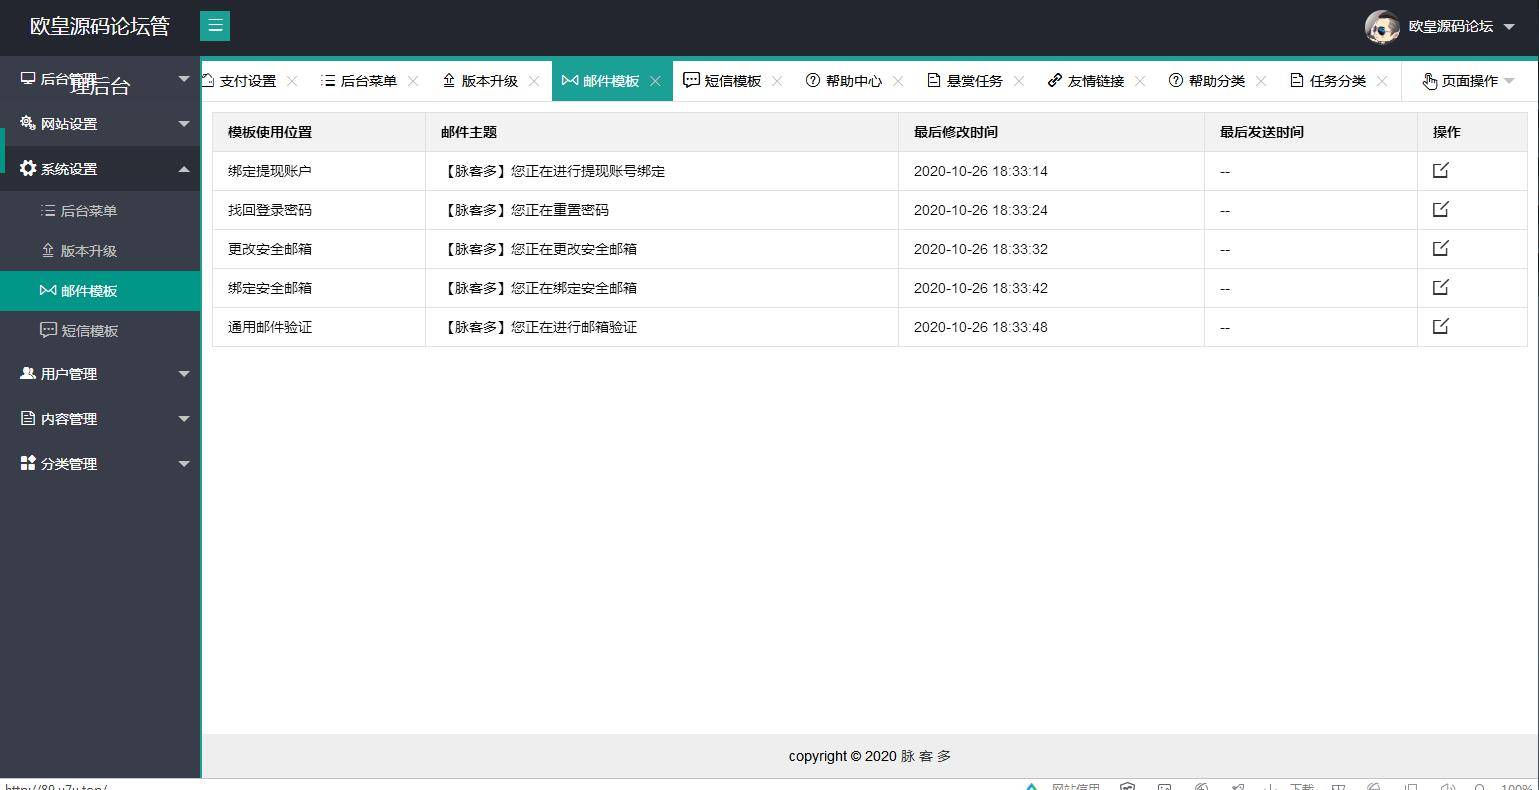Close the 支付设置 tab
This screenshot has height=790, width=1539.
(292, 80)
